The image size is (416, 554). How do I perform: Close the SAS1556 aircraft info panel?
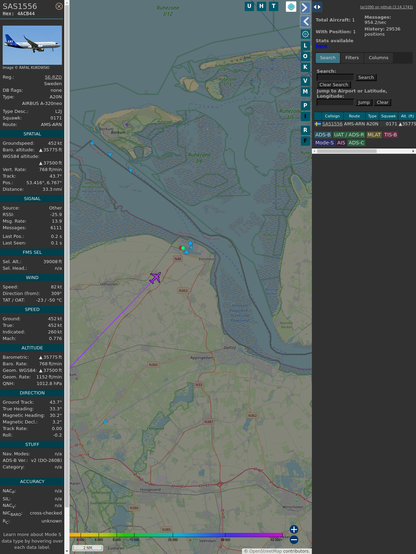[x=59, y=6]
